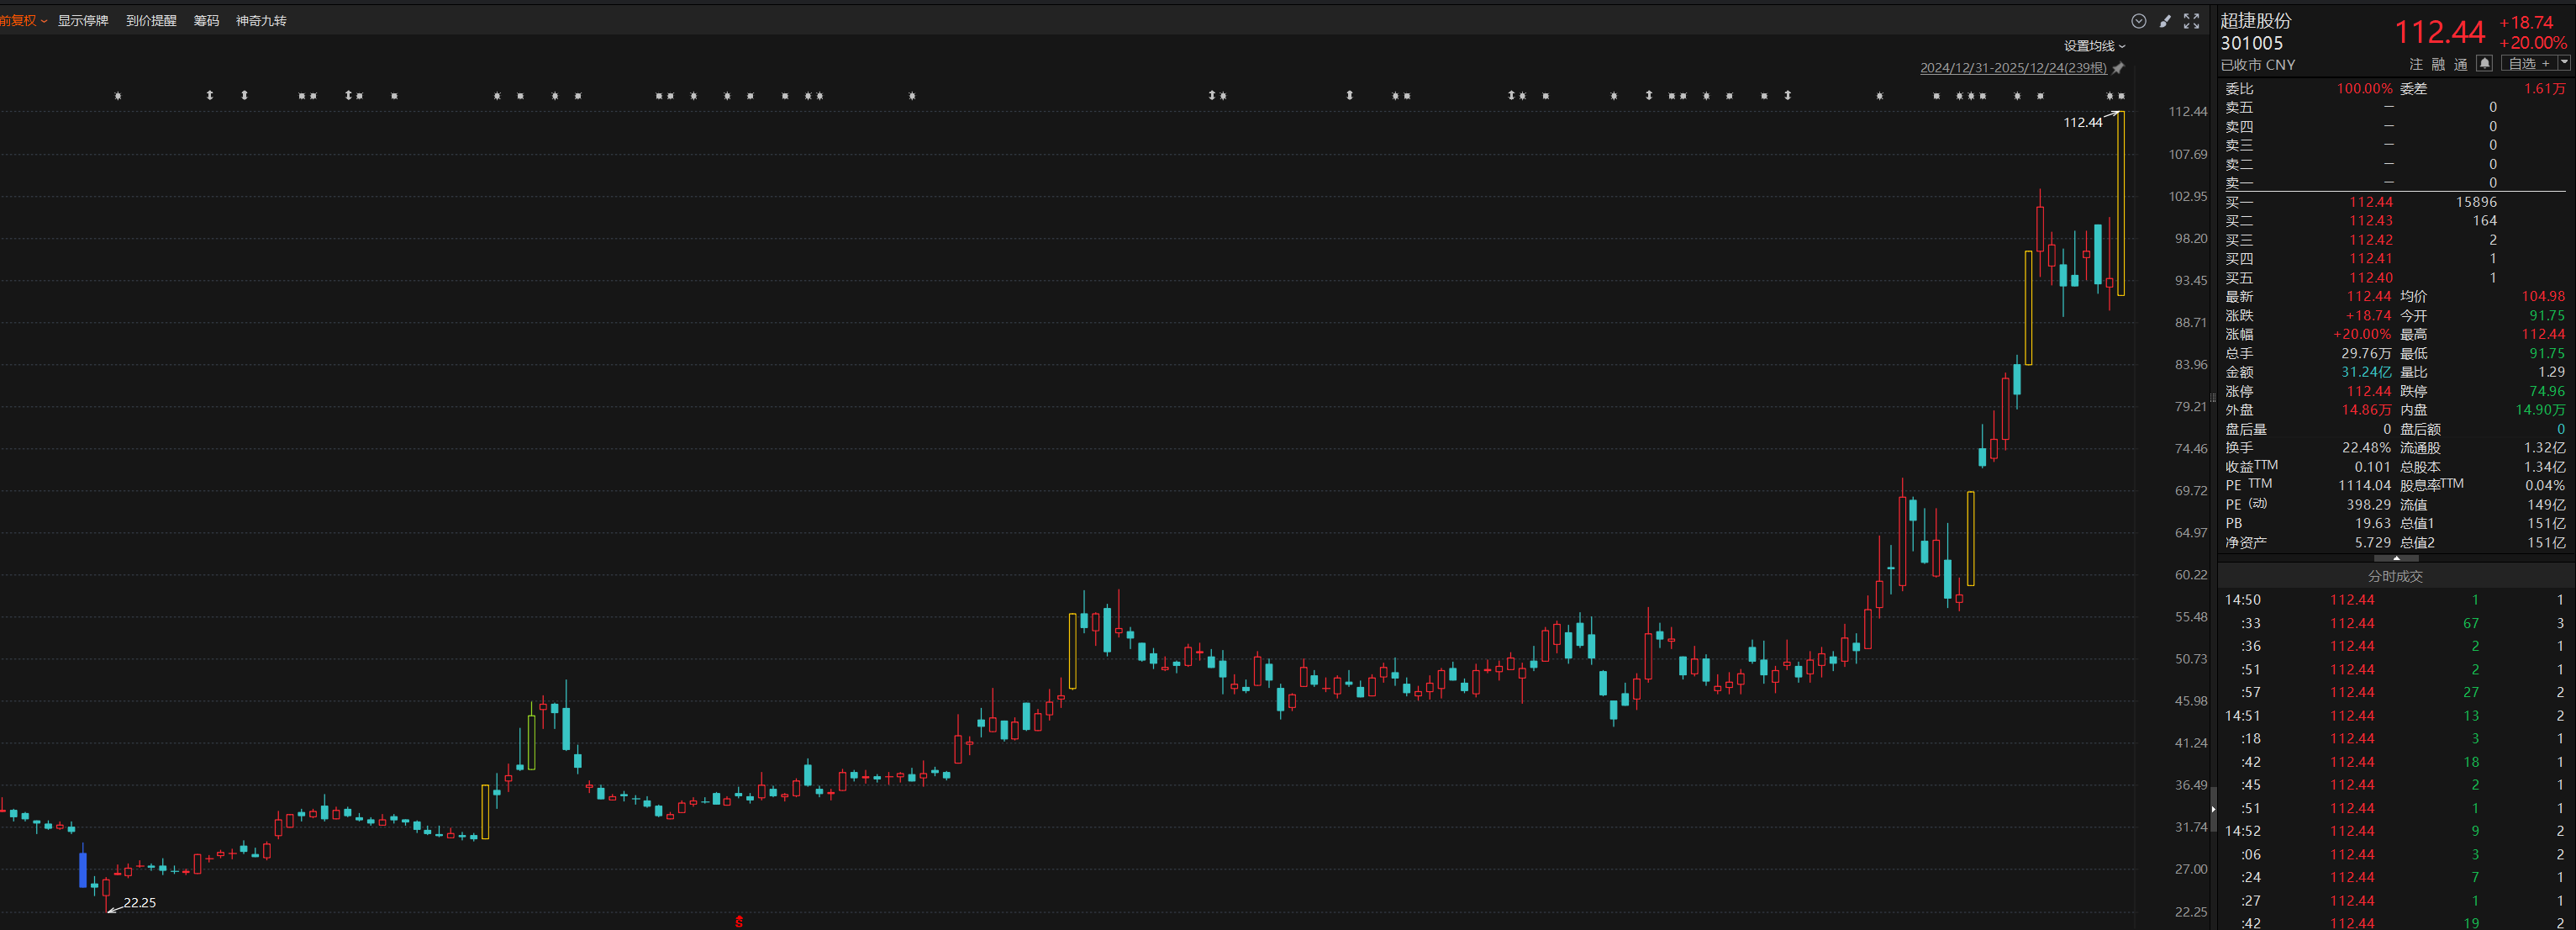
Task: Open the circled down-arrow chart menu icon
Action: 2138,21
